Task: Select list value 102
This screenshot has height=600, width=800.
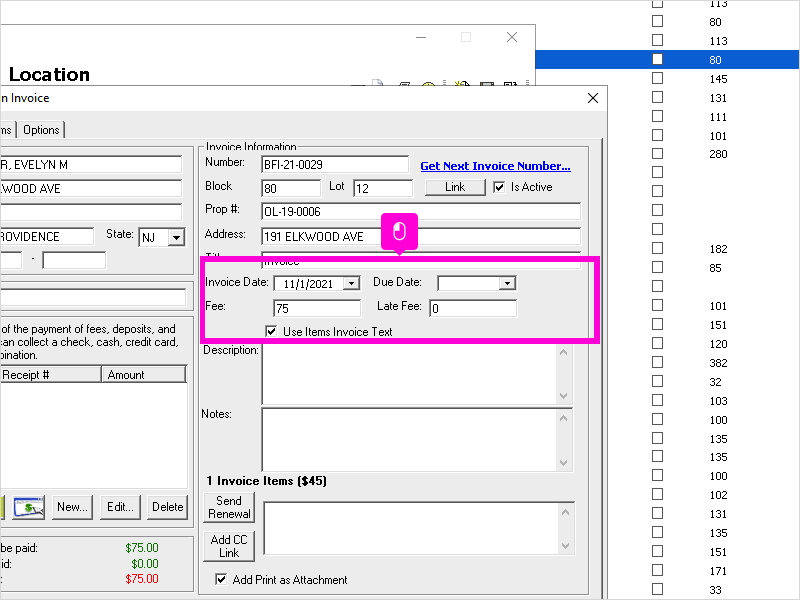Action: [718, 495]
